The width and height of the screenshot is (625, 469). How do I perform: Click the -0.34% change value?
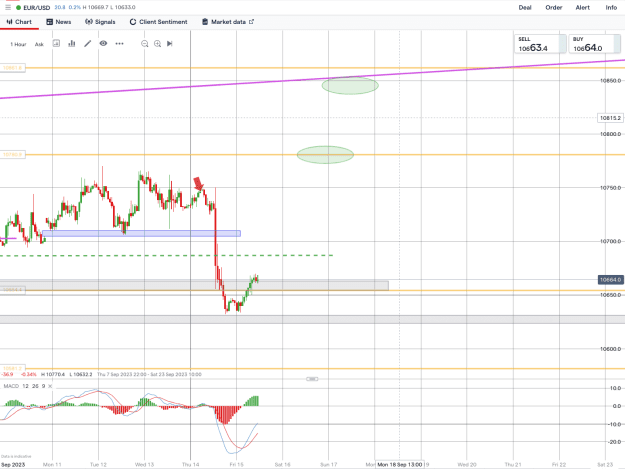(28, 375)
